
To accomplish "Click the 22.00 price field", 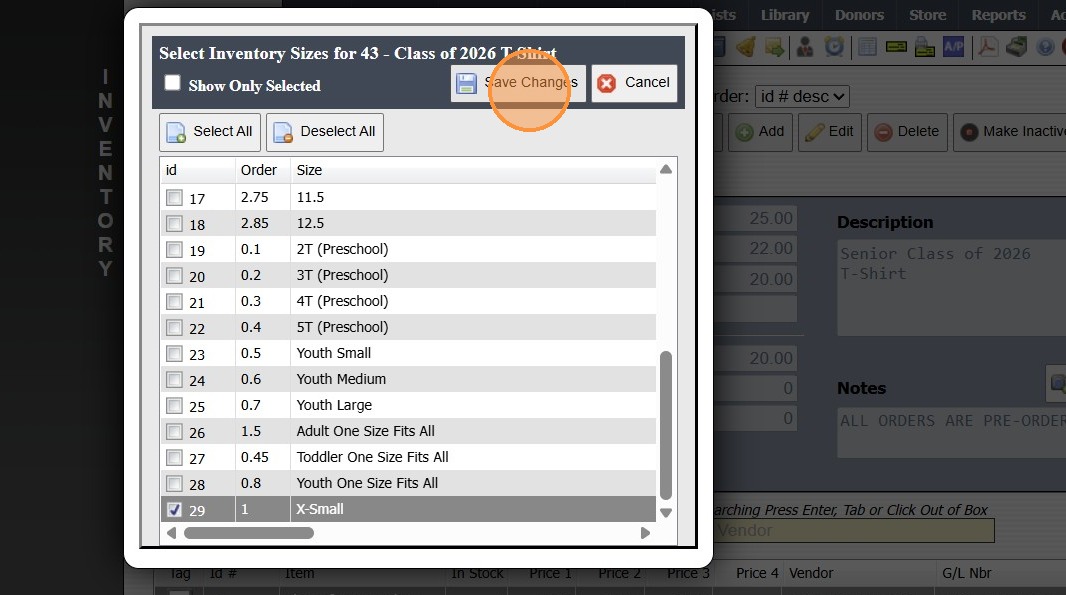I will (x=755, y=248).
